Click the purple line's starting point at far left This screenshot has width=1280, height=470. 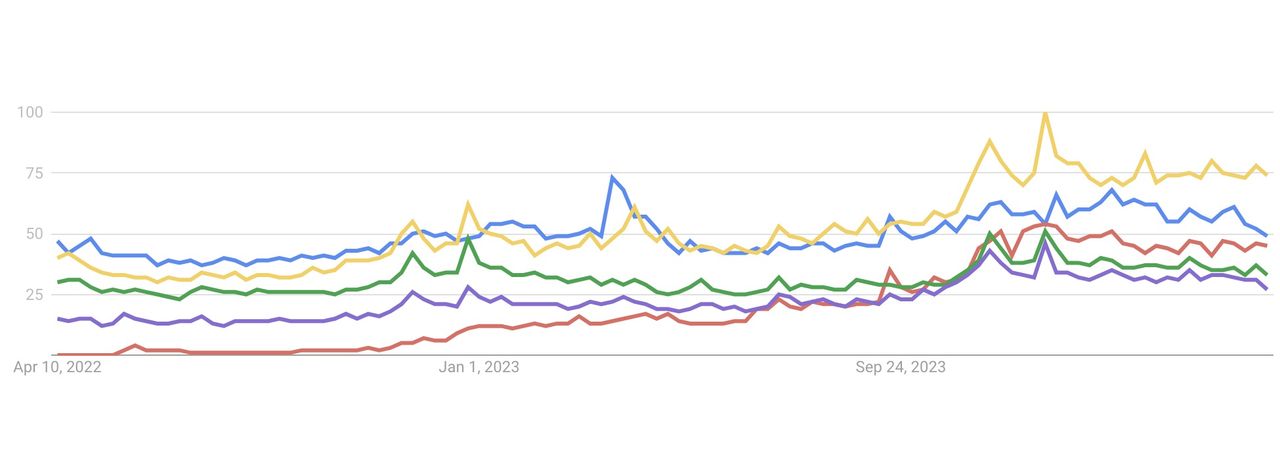pyautogui.click(x=58, y=319)
